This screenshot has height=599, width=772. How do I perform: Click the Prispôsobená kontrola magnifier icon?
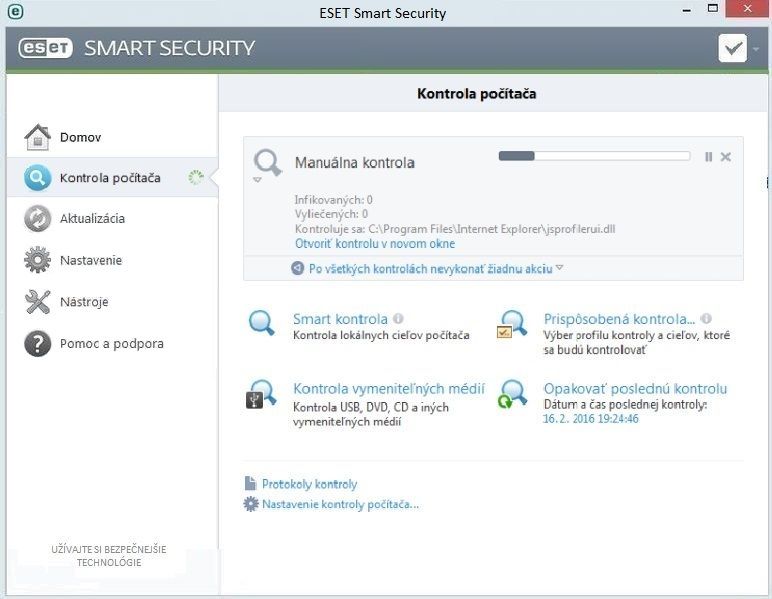pyautogui.click(x=512, y=324)
